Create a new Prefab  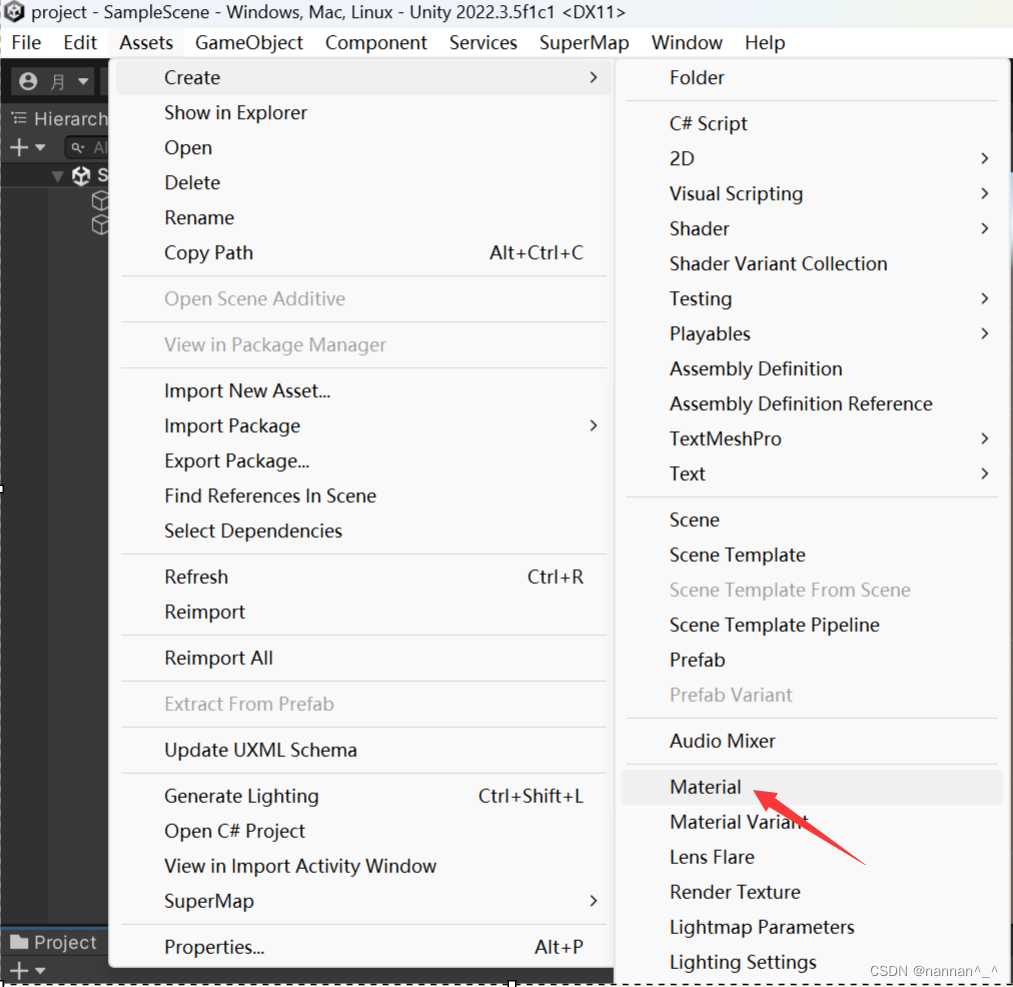[x=812, y=660]
